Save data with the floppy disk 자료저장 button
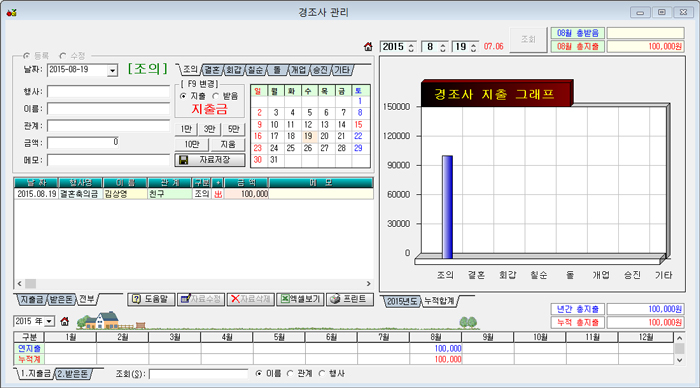The image size is (700, 388). (209, 160)
